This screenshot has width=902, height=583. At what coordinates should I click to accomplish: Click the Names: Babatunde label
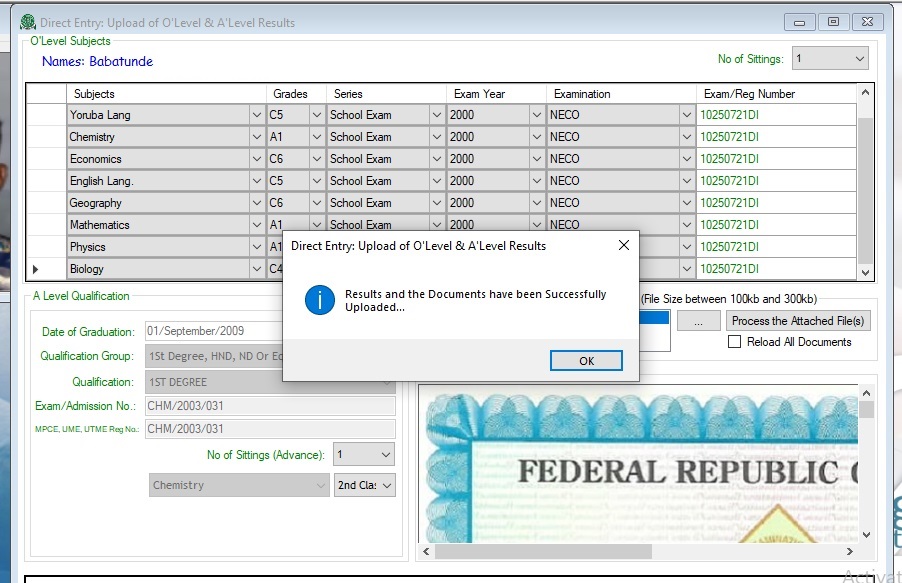point(97,62)
